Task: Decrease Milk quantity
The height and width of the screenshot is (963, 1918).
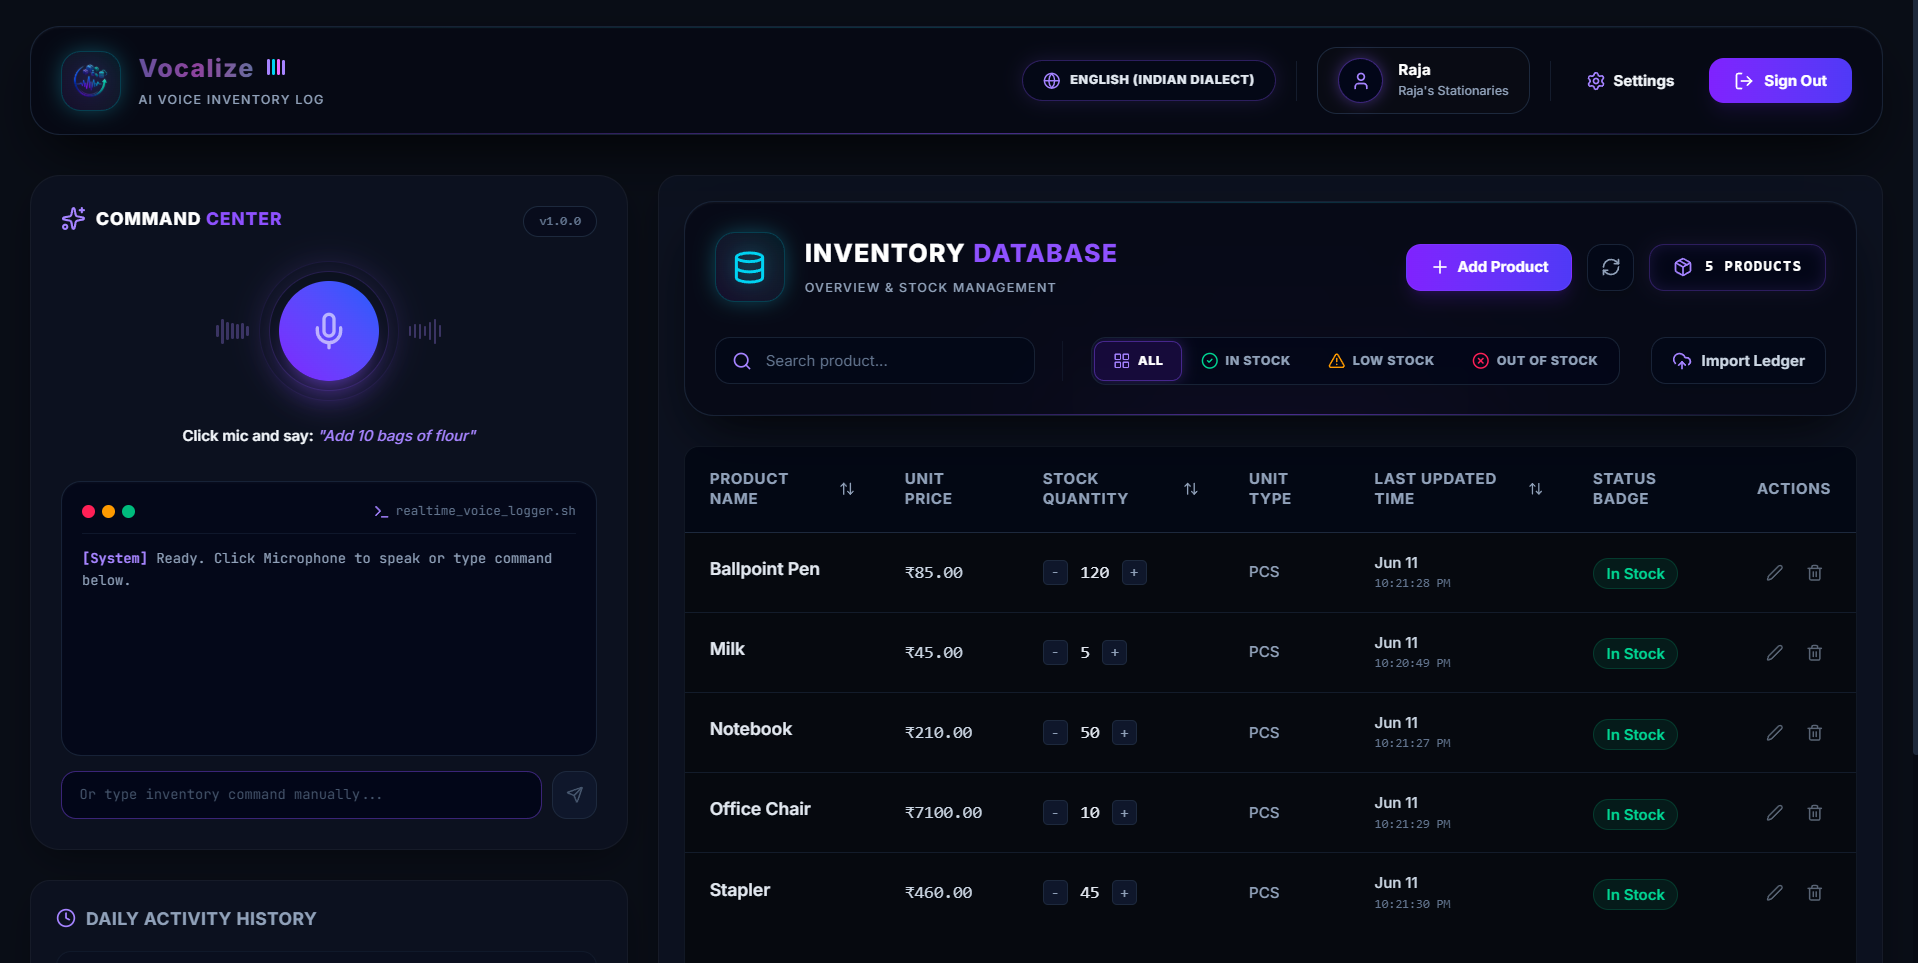Action: tap(1055, 653)
